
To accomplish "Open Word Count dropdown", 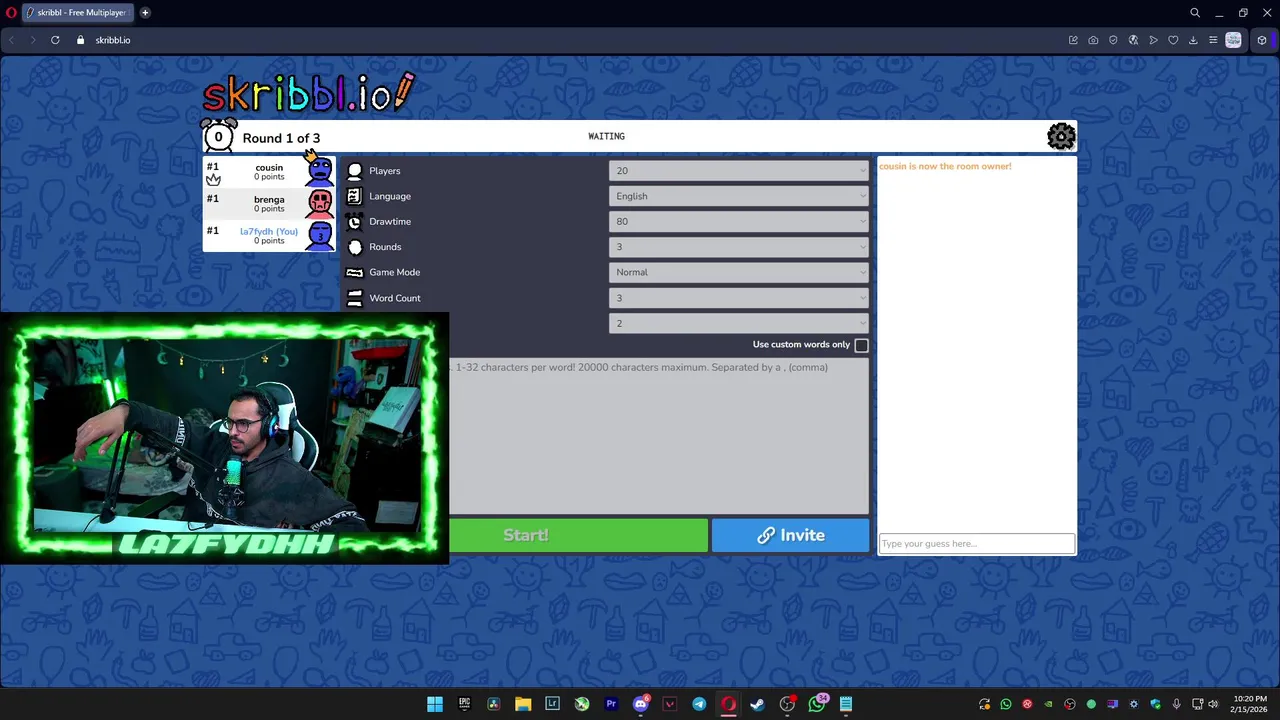I will click(x=738, y=298).
